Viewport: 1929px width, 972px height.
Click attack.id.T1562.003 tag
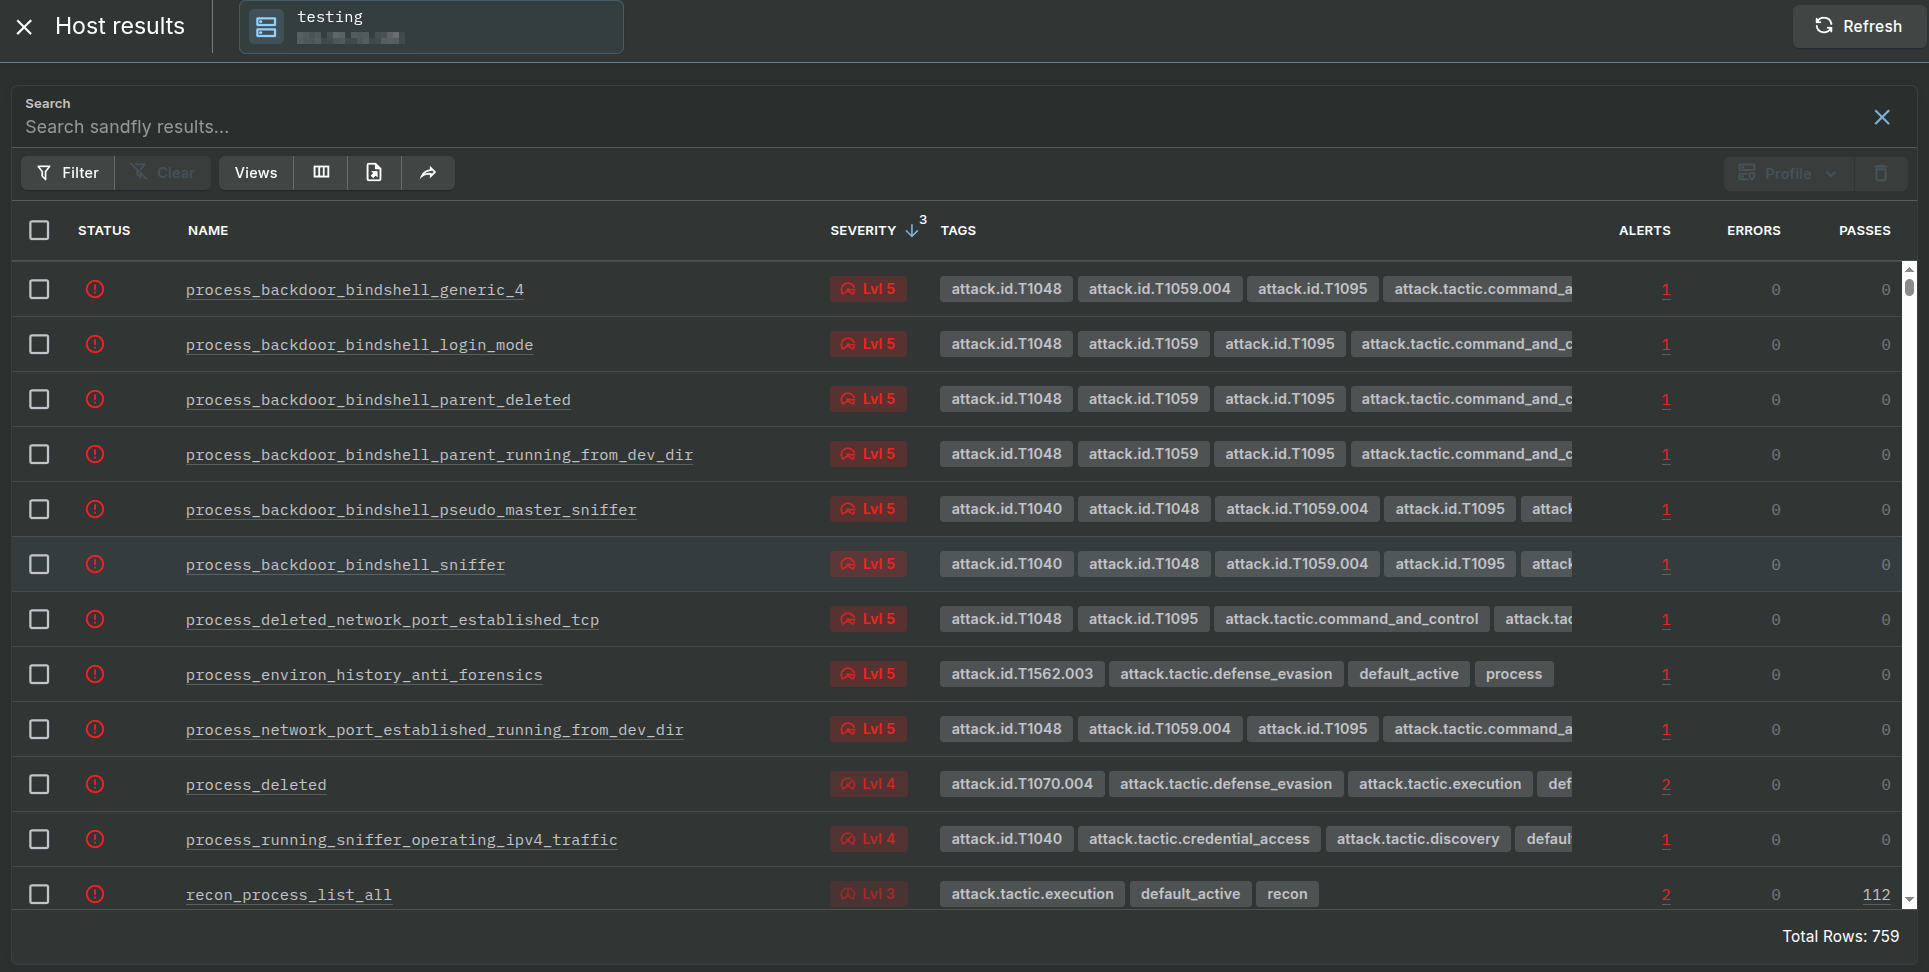[x=1022, y=674]
